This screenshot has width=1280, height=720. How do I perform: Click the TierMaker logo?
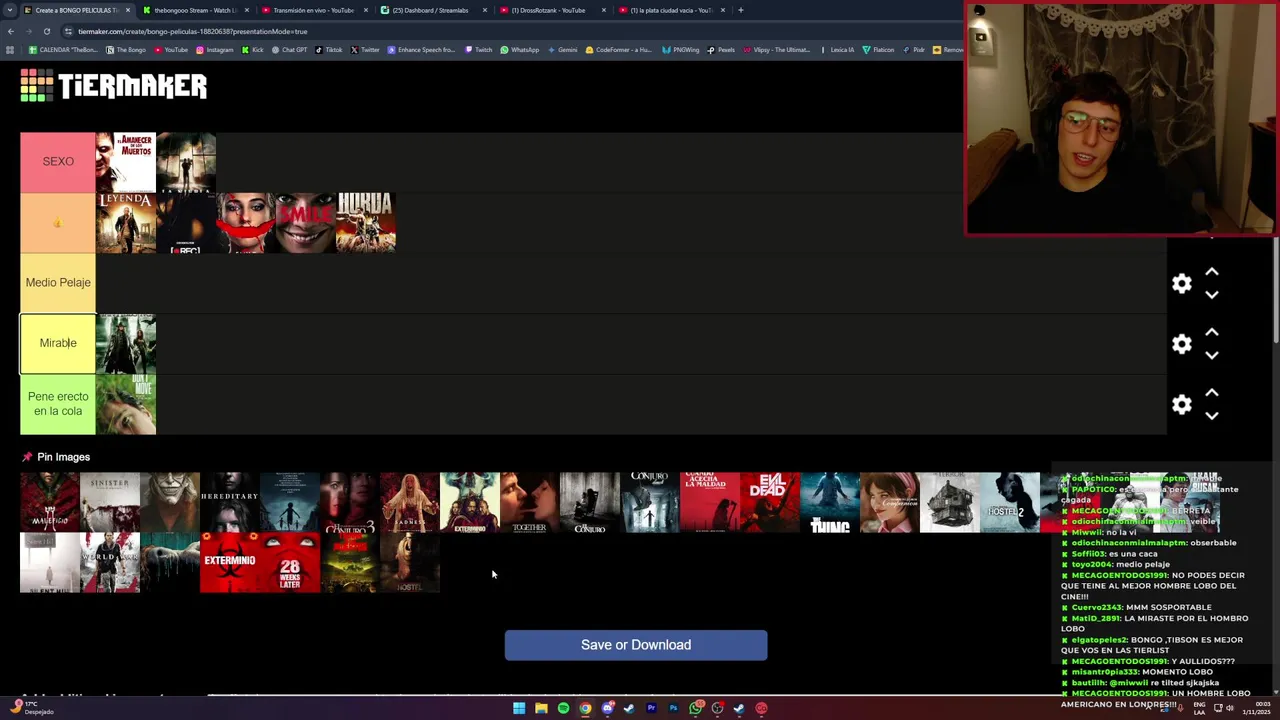(x=113, y=86)
